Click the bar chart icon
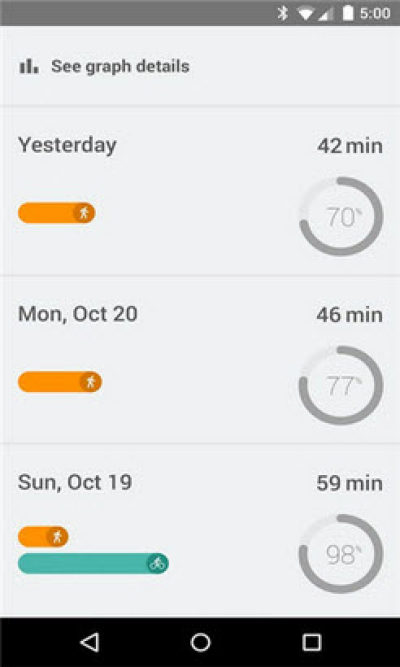 [29, 66]
